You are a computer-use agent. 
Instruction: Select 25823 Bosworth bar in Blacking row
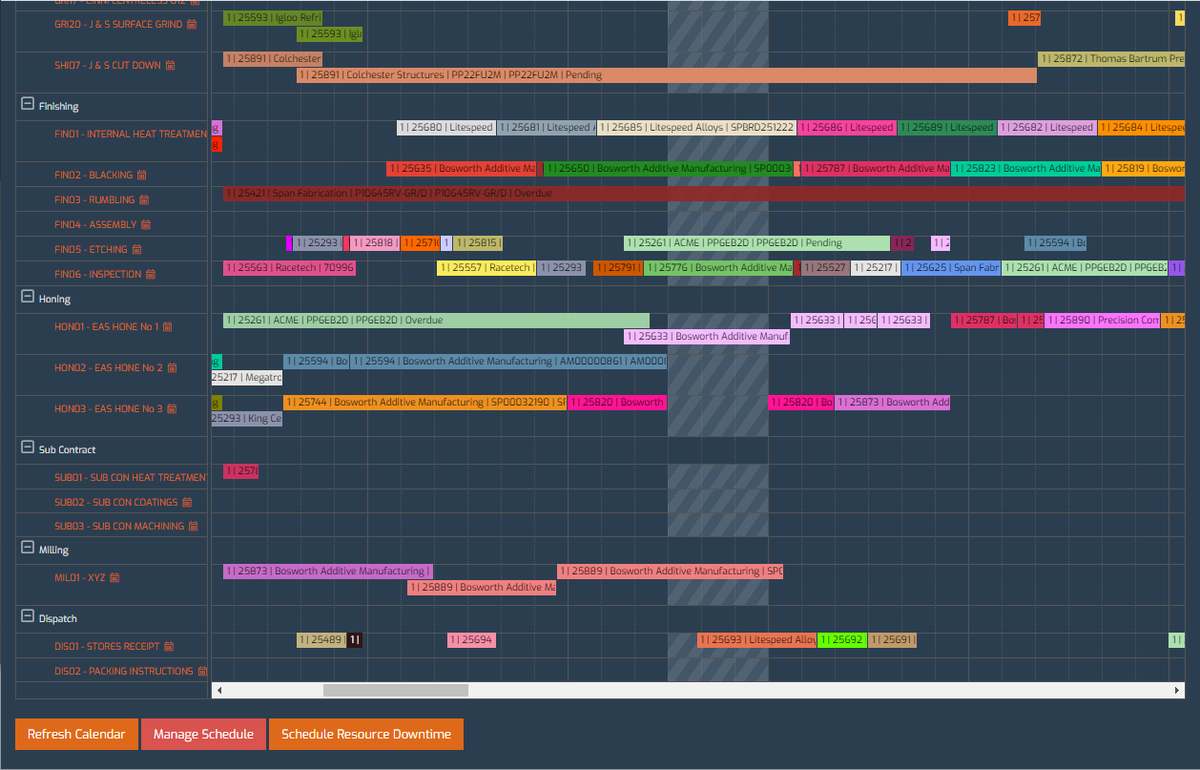pyautogui.click(x=1026, y=169)
